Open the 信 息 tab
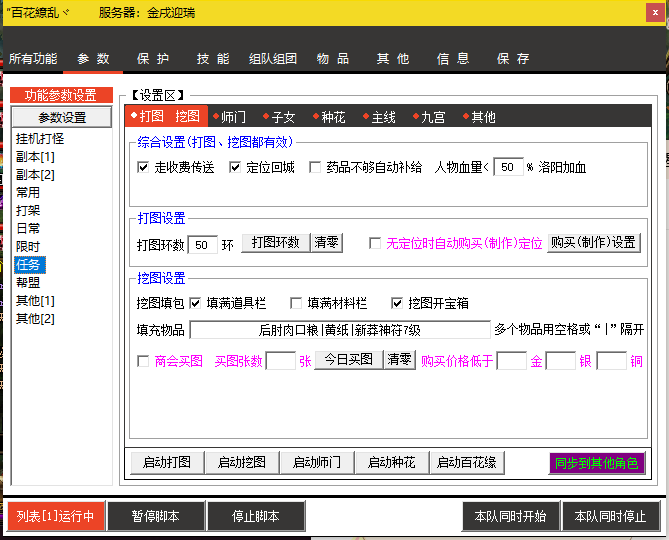 [x=453, y=58]
